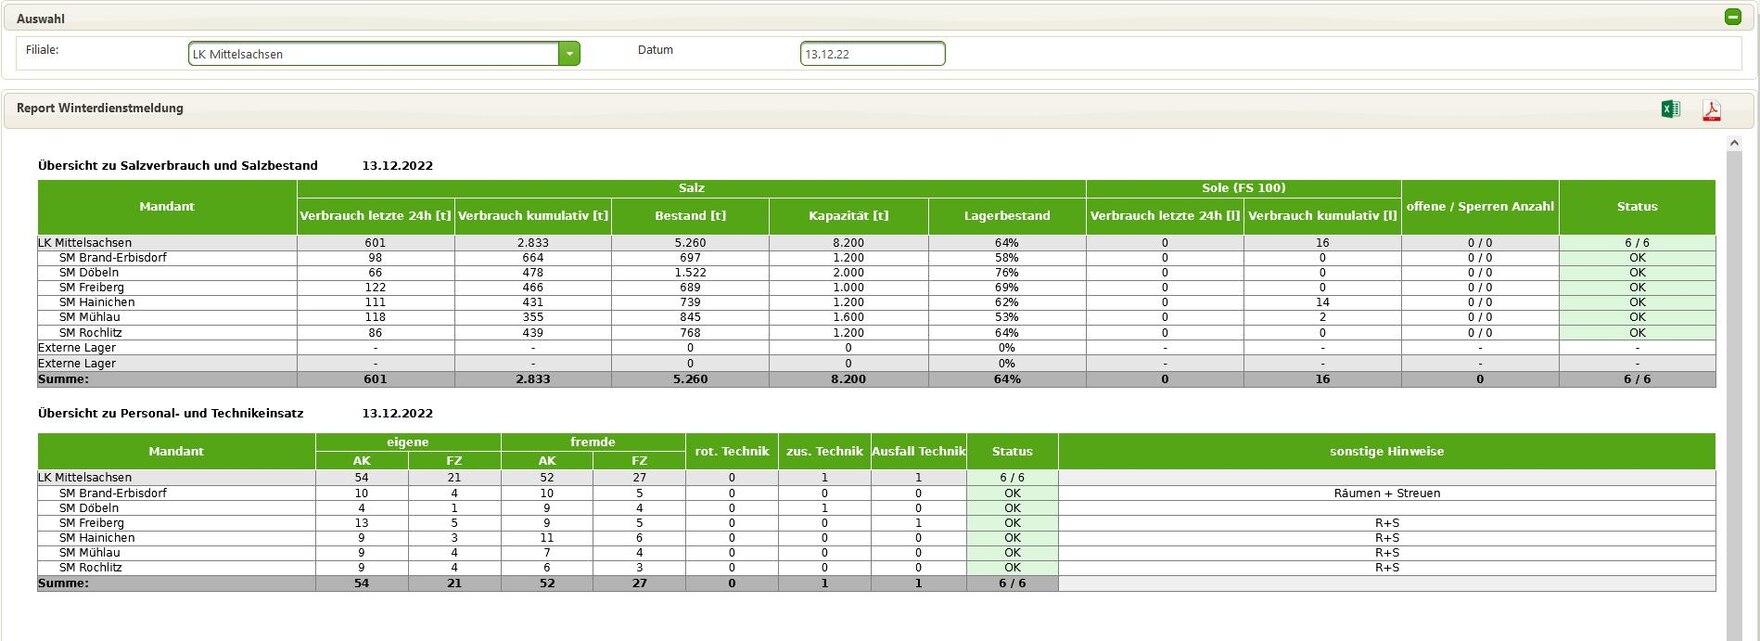1760x641 pixels.
Task: Click the Ausfall Technik column header
Action: point(919,452)
